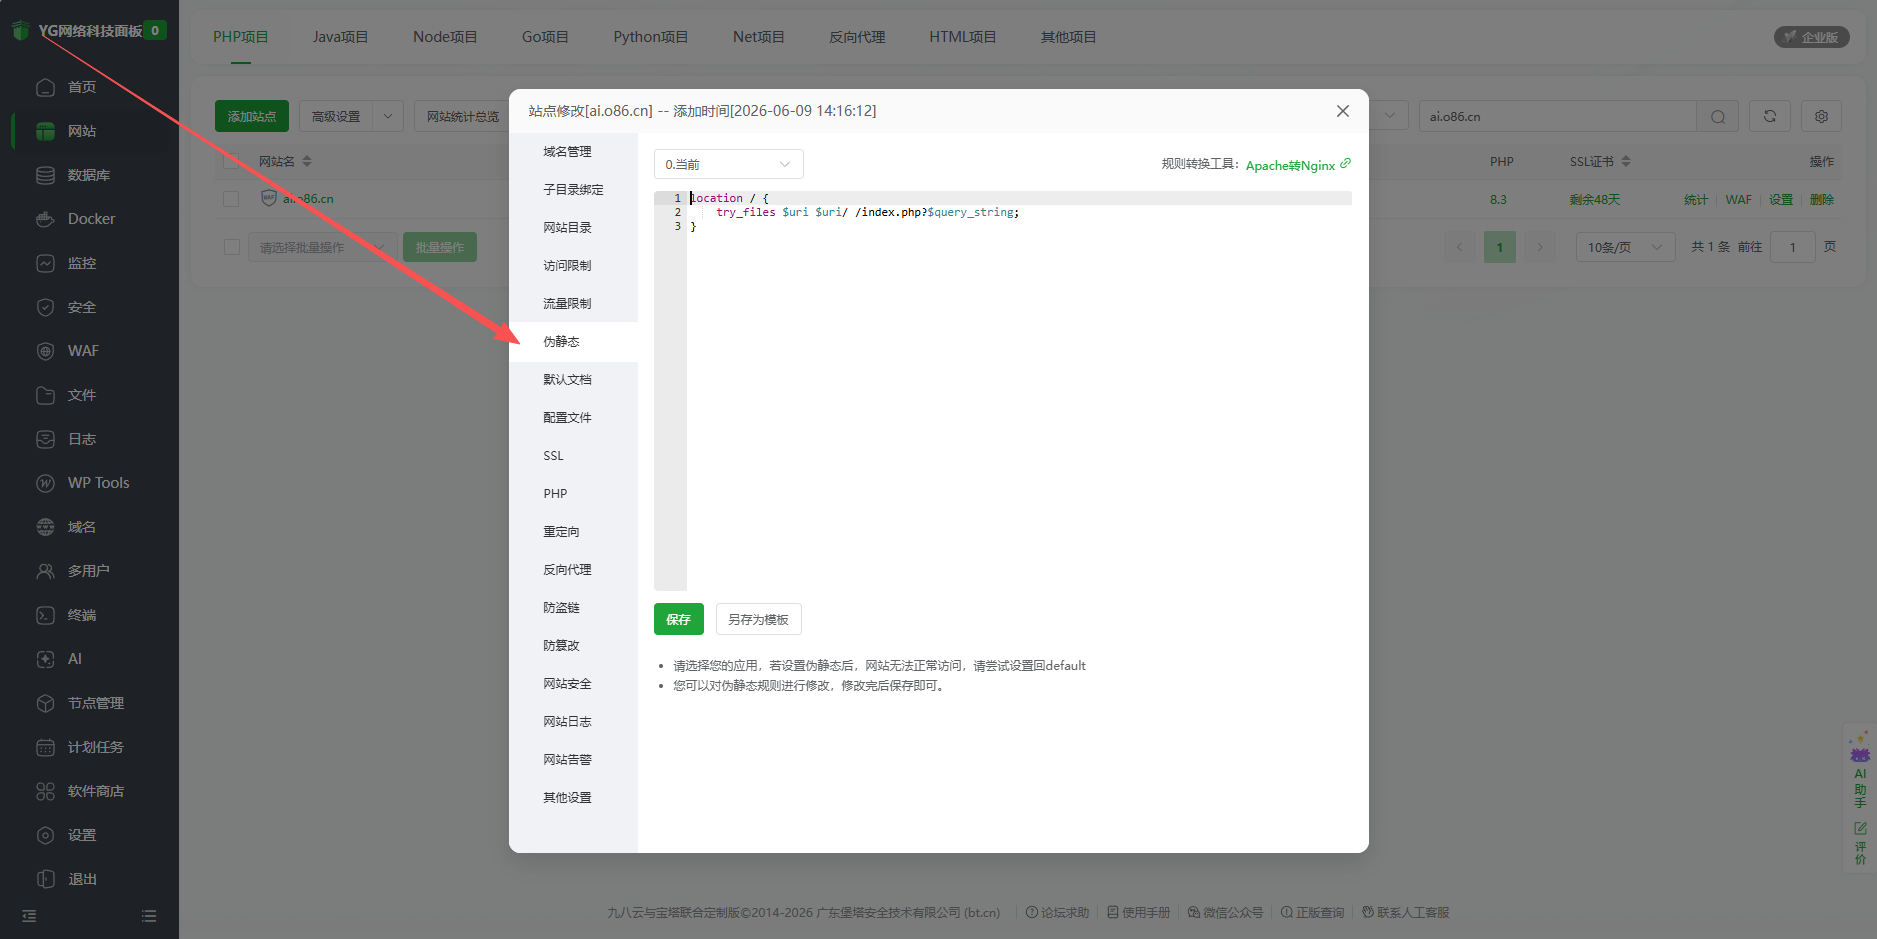
Task: Click the 网站统计总览 button
Action: point(463,116)
